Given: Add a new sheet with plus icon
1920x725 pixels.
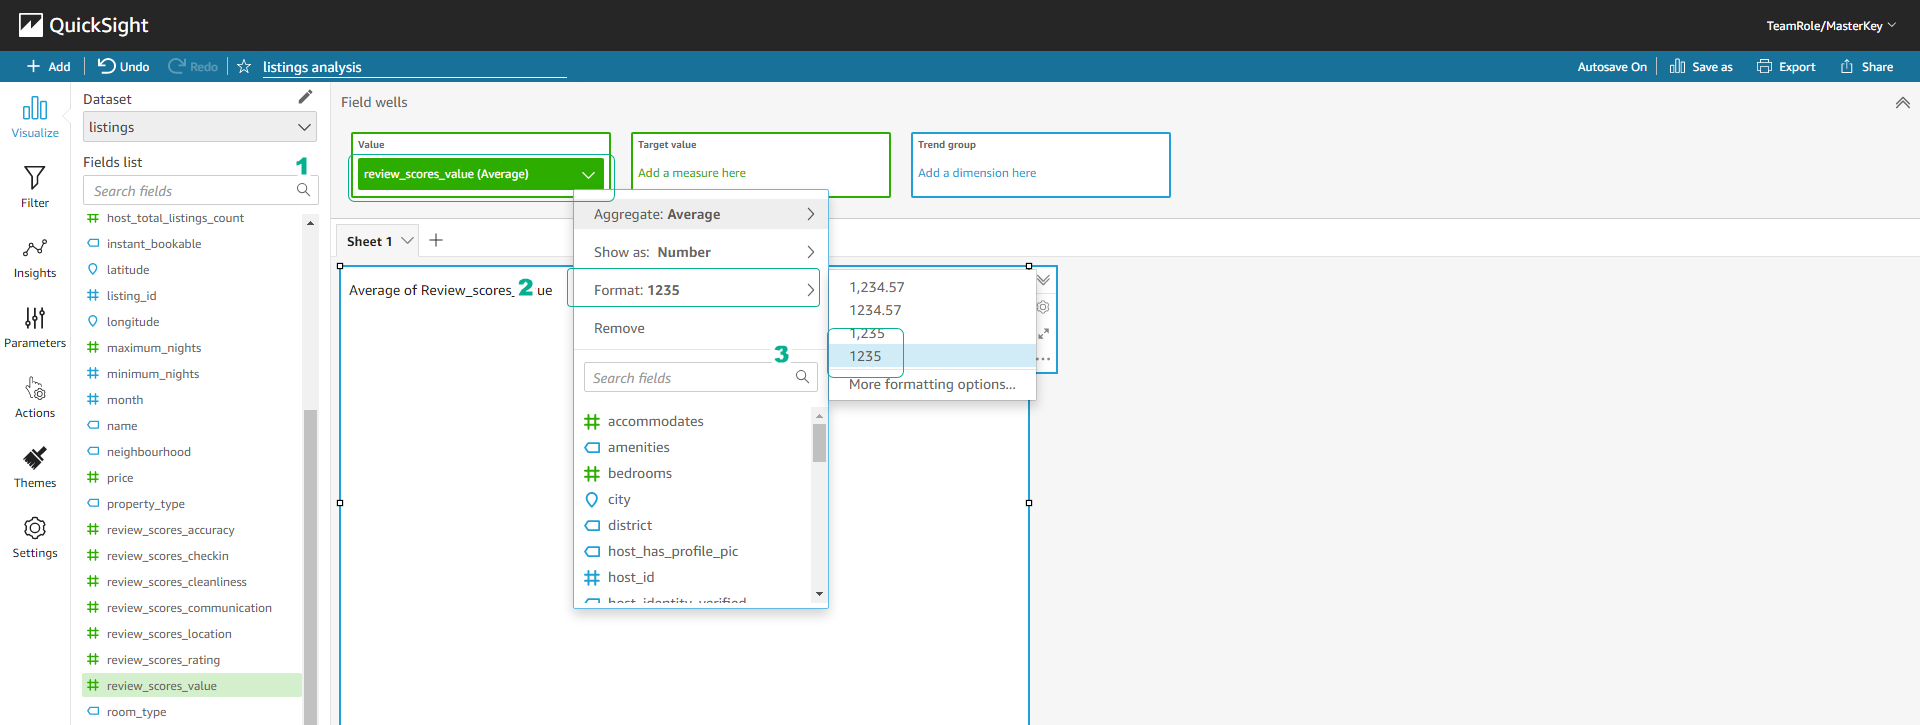Looking at the screenshot, I should (x=436, y=240).
